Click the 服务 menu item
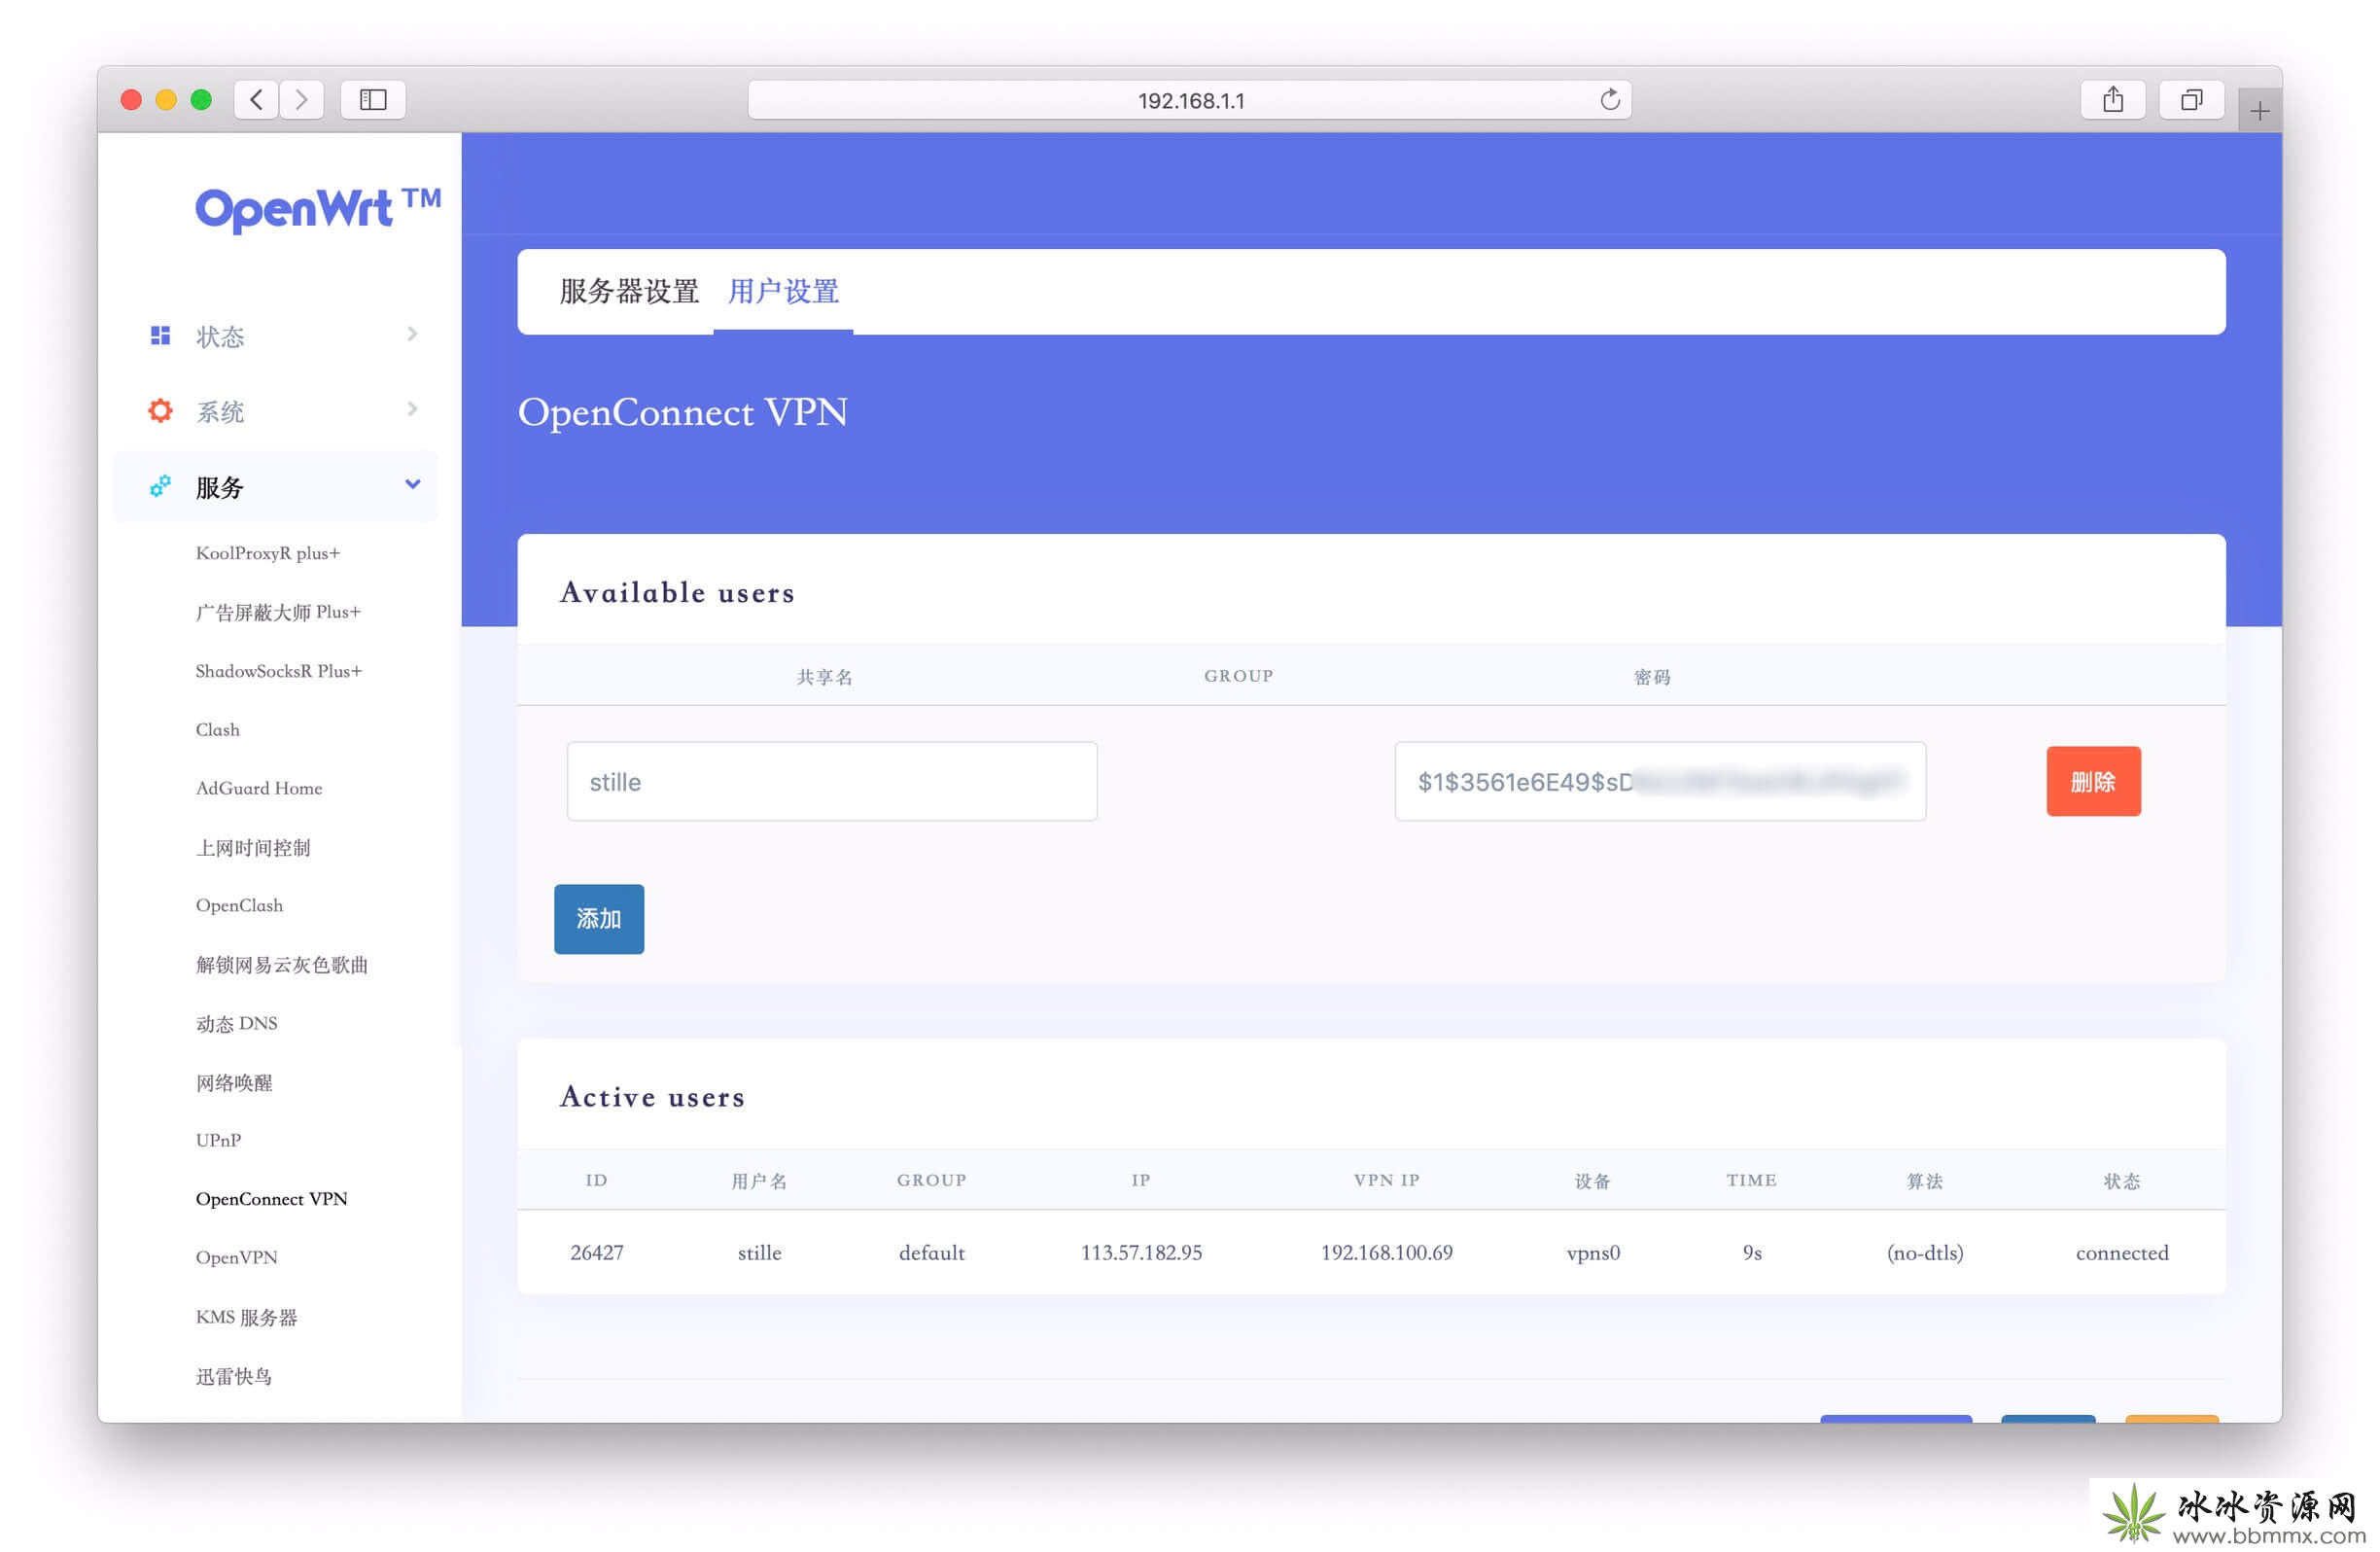This screenshot has height=1552, width=2380. (277, 487)
